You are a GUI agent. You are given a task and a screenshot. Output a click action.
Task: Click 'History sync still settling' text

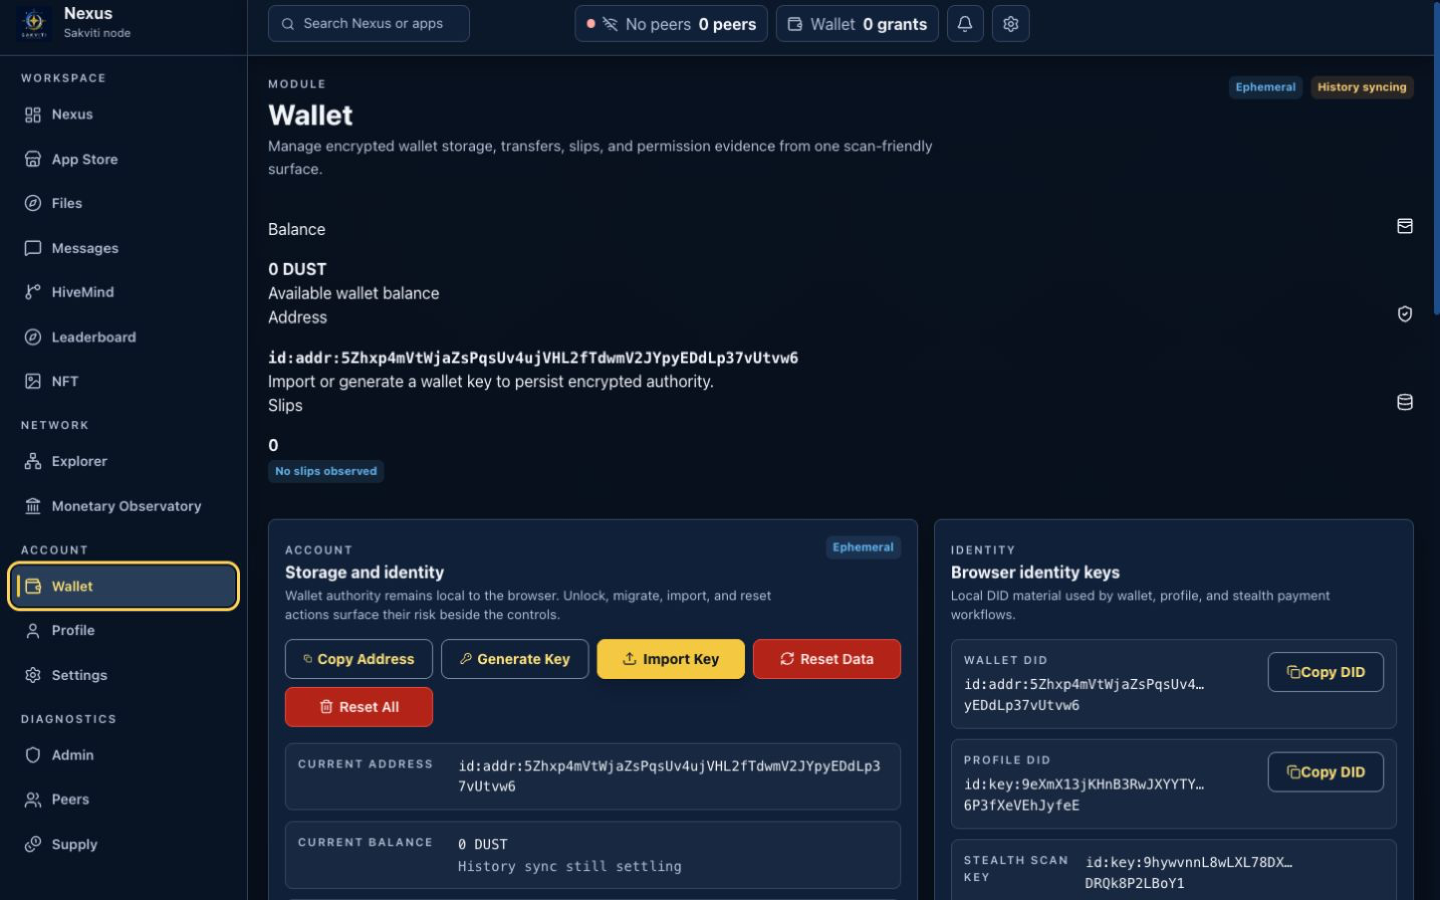570,866
